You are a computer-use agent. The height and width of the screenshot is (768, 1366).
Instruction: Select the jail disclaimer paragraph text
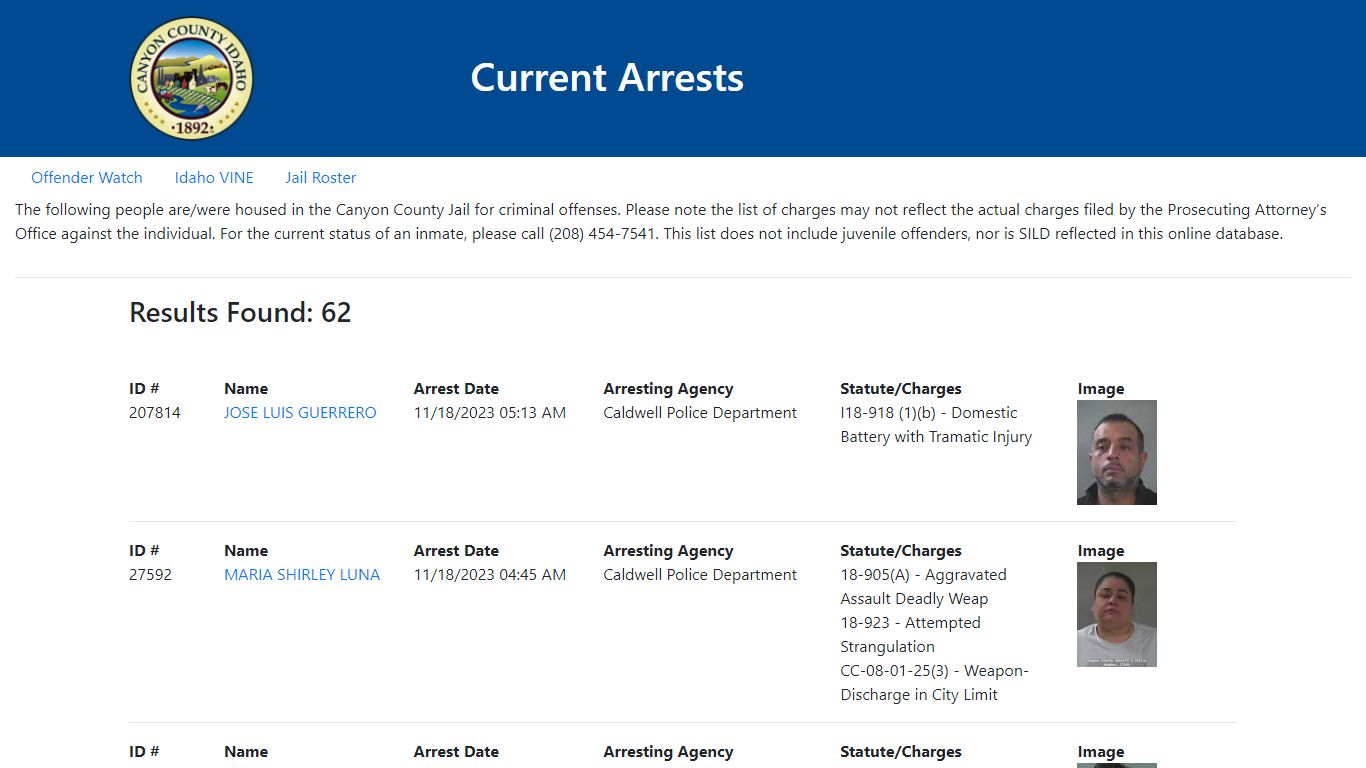coord(671,222)
